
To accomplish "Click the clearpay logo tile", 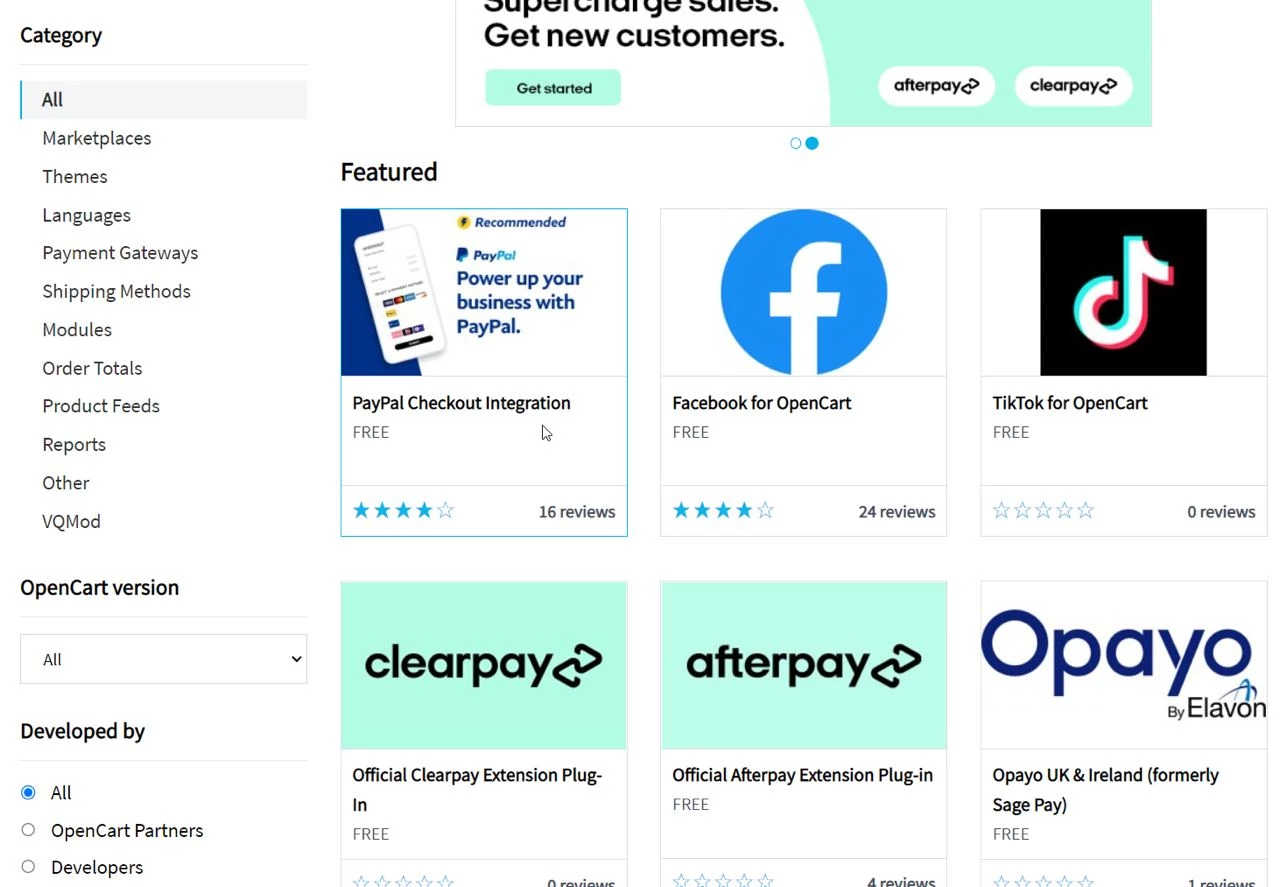I will coord(484,664).
